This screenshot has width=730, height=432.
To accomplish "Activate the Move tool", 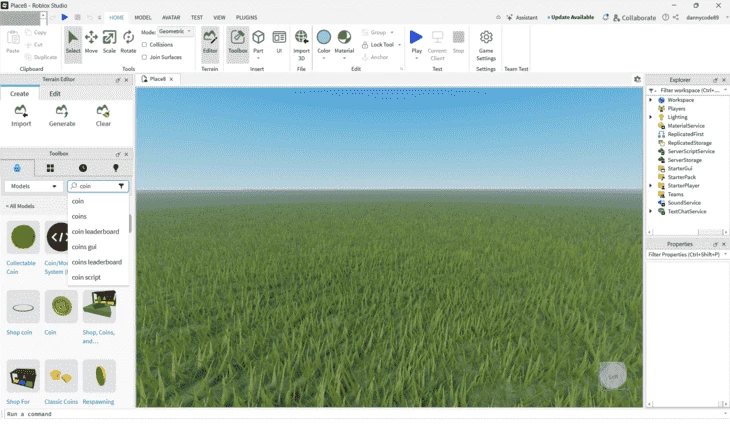I will click(x=91, y=43).
